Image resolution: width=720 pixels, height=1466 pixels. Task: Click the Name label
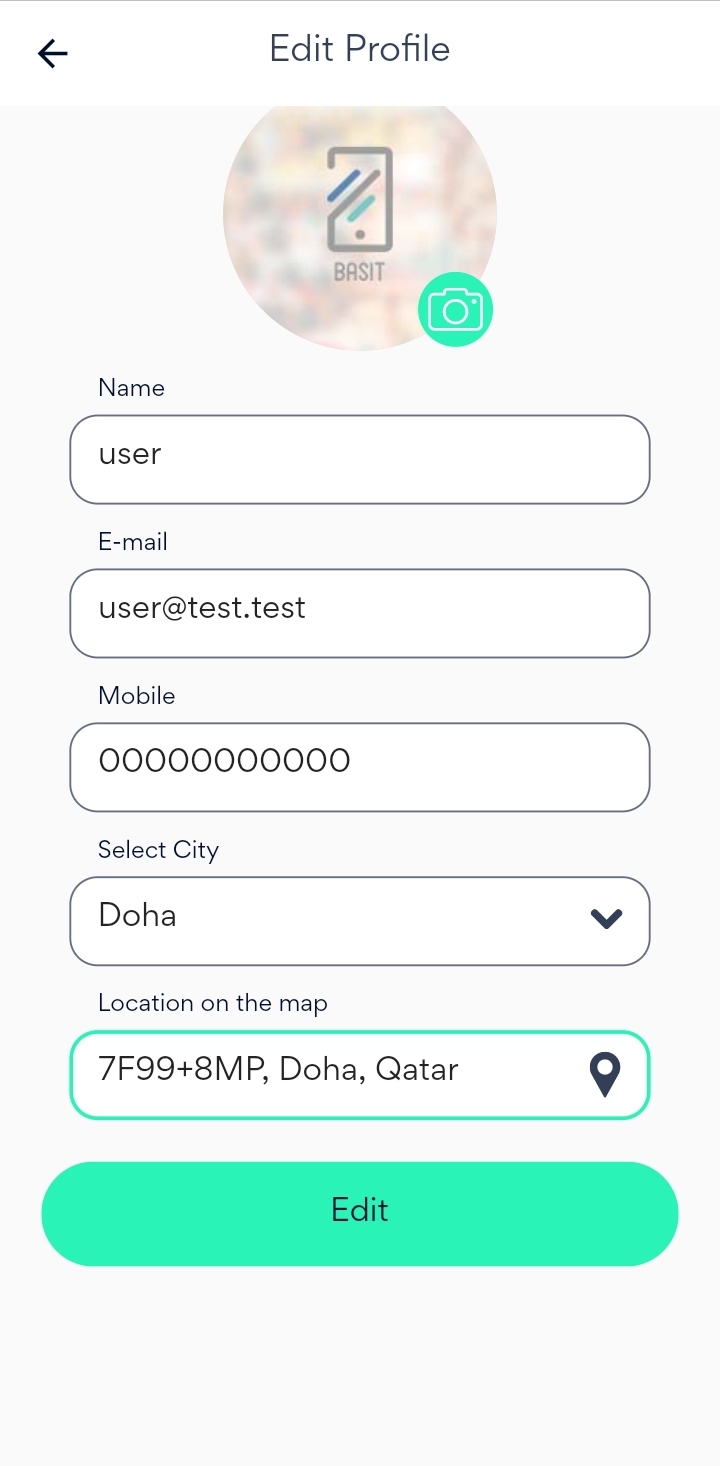[131, 388]
